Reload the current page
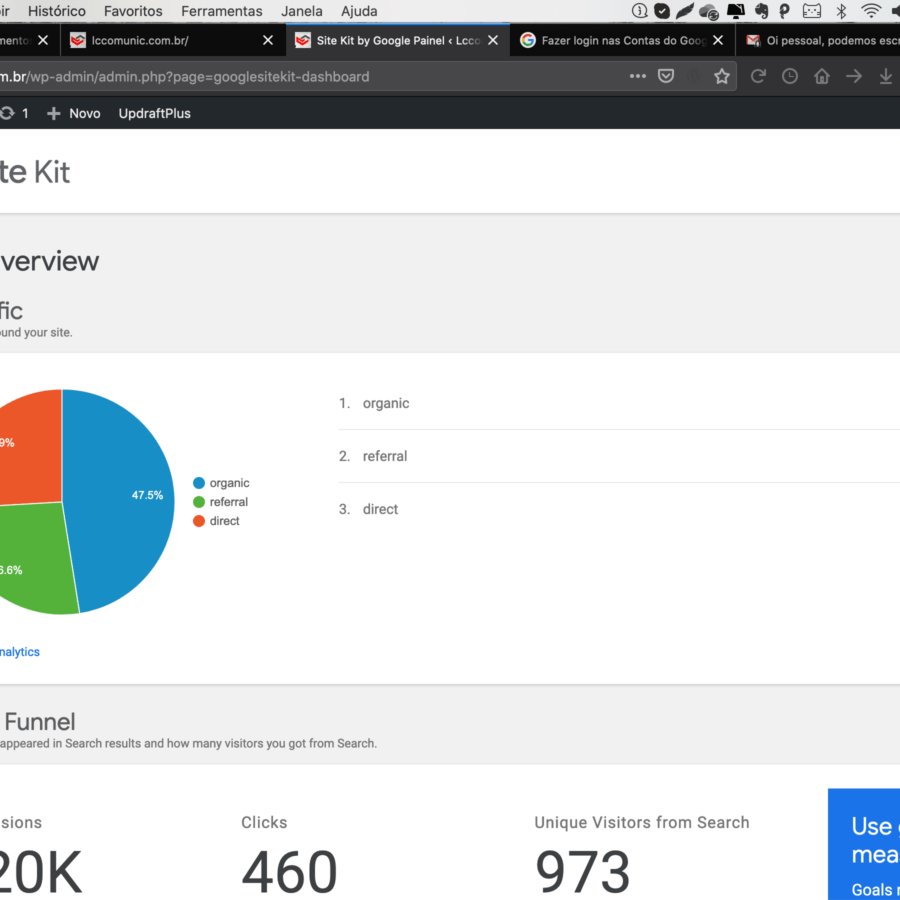This screenshot has width=900, height=900. click(x=758, y=76)
